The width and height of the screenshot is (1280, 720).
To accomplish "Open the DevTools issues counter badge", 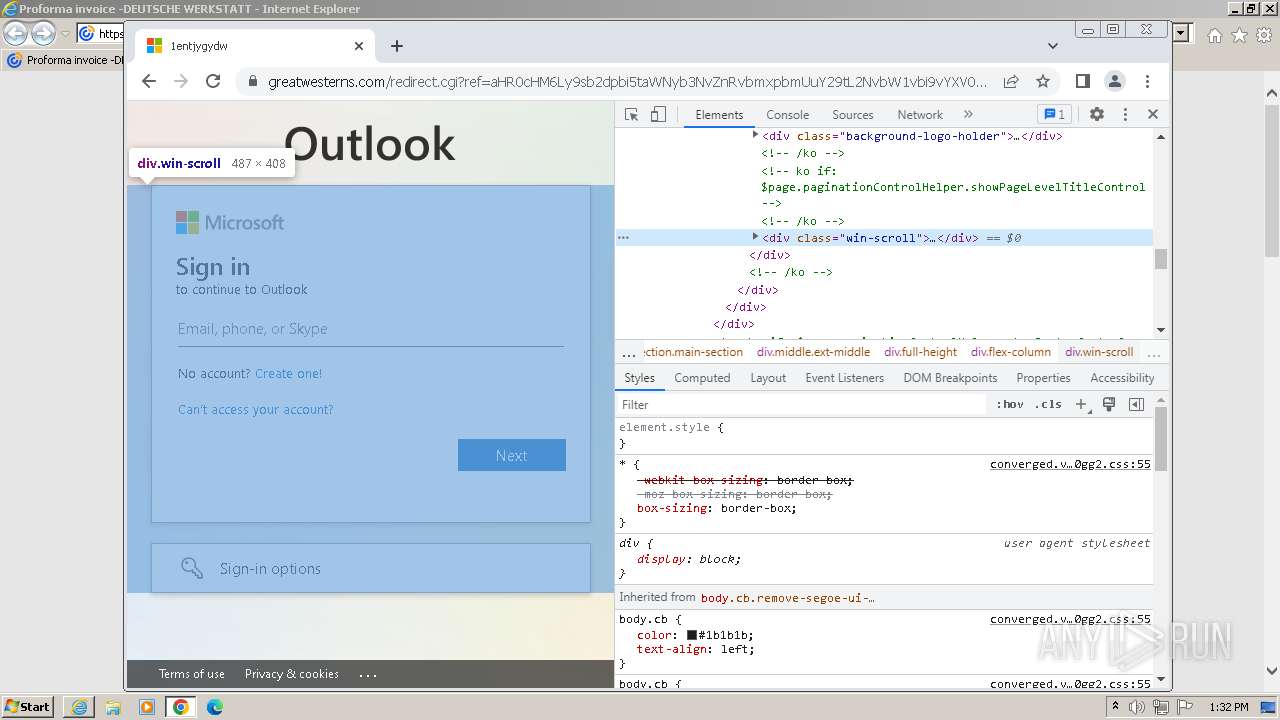I will click(x=1053, y=114).
